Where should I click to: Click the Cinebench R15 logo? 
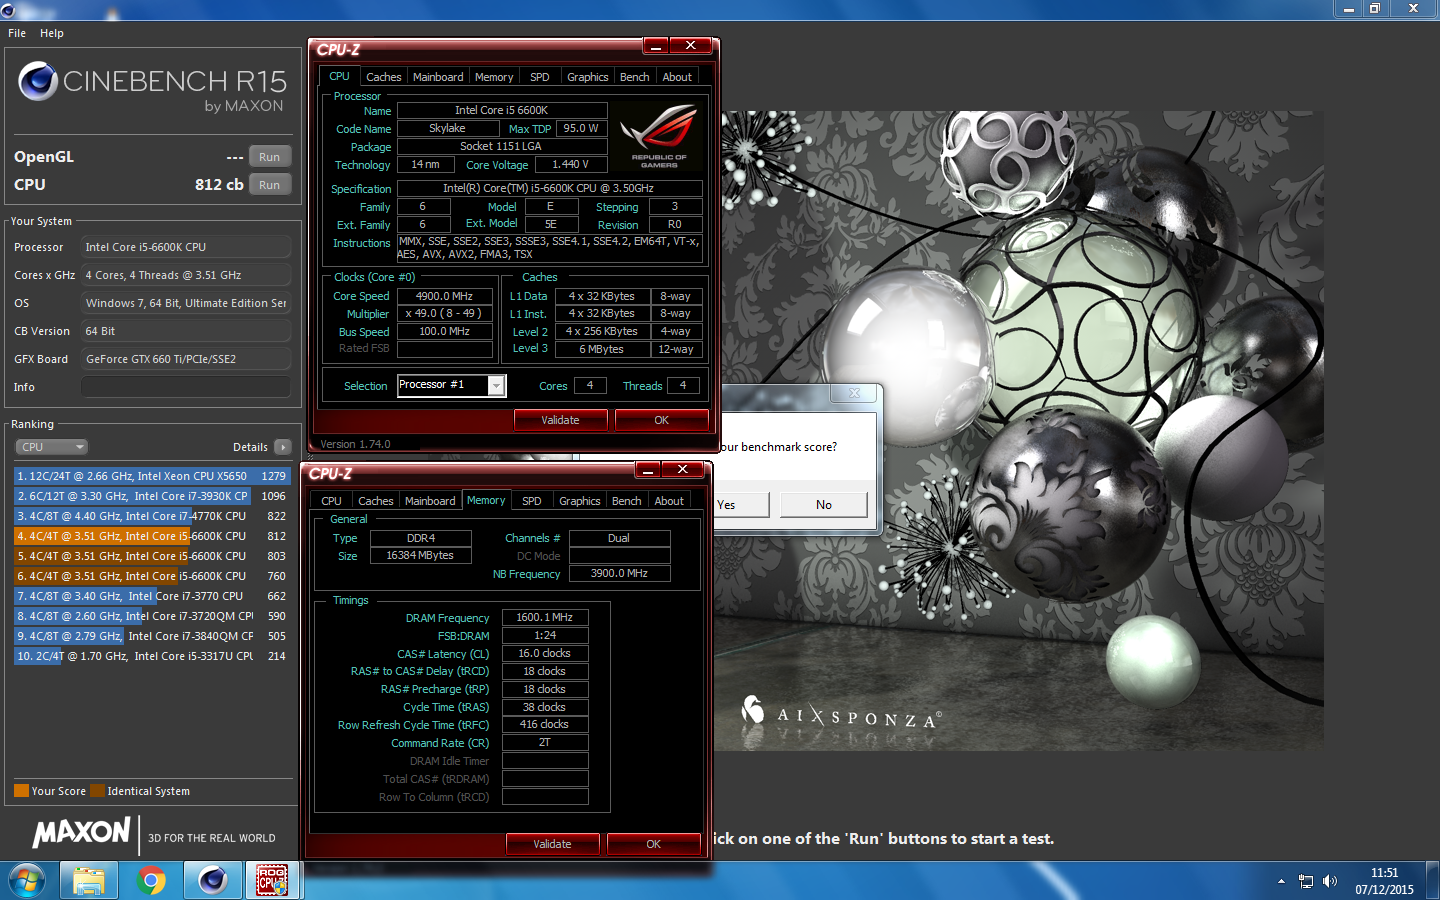coord(152,88)
